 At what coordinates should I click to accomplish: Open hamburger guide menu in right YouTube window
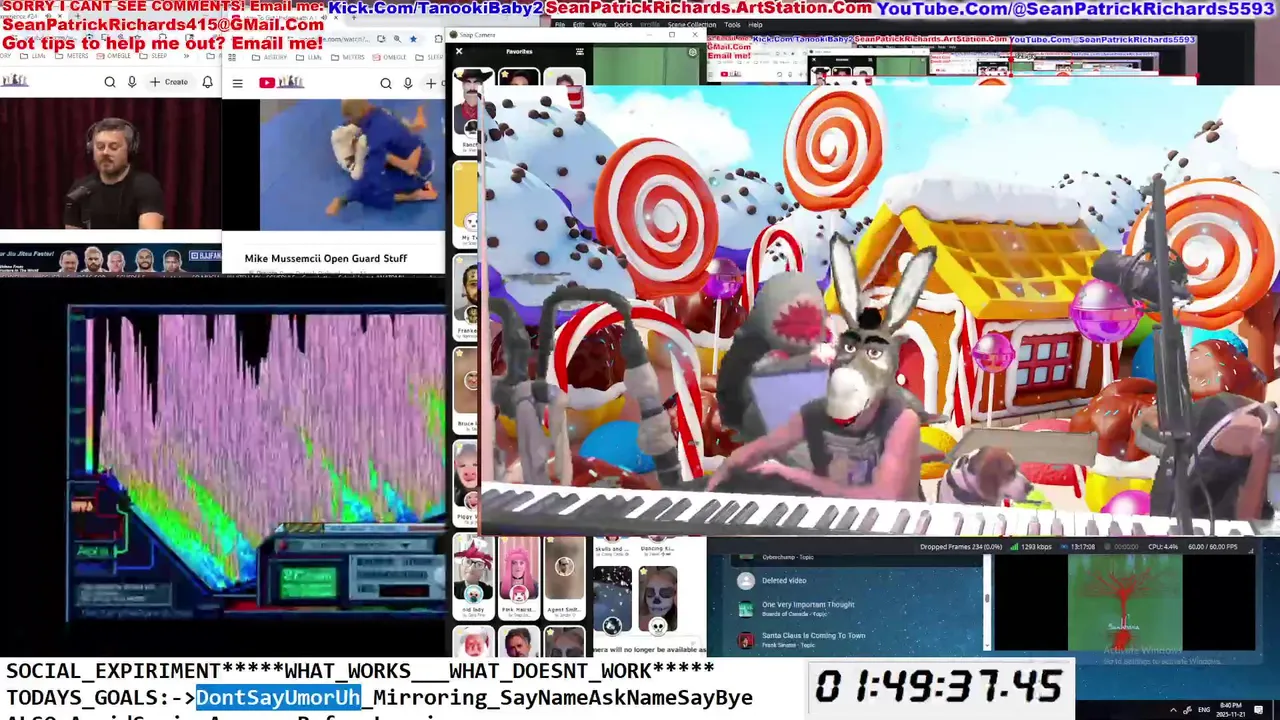[237, 83]
